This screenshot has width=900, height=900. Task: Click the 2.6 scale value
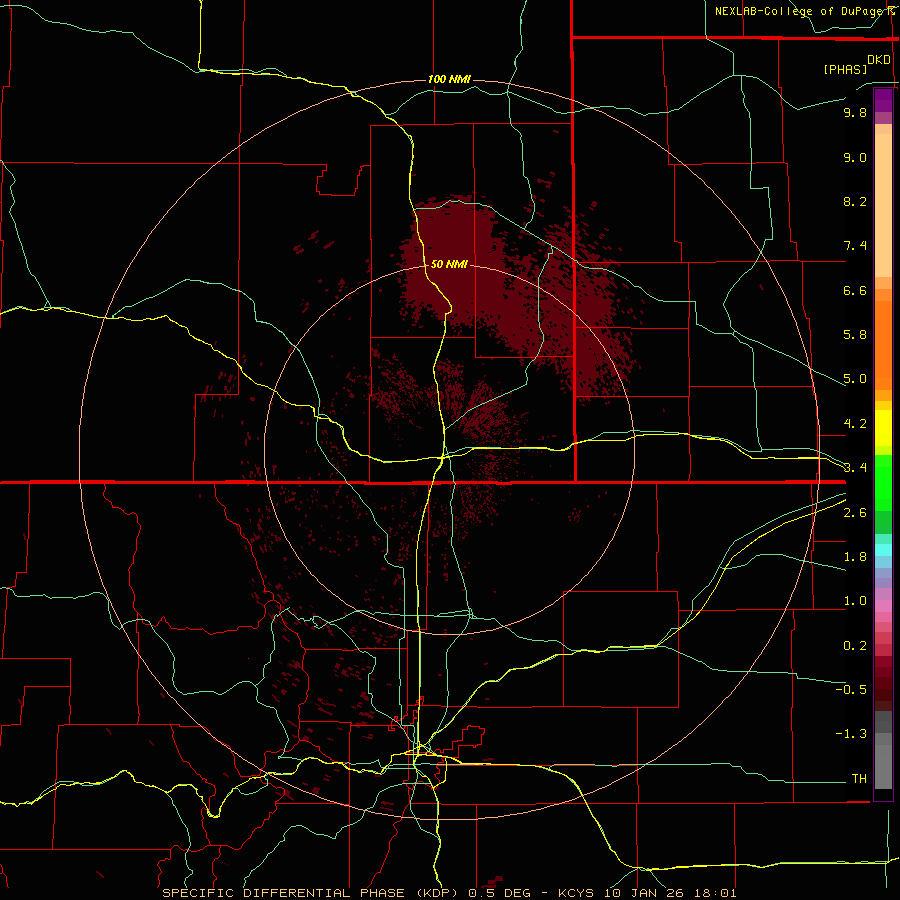(x=855, y=513)
